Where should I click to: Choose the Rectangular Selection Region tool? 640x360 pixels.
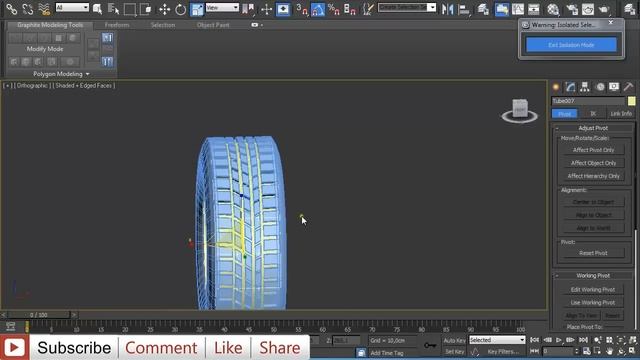coord(130,8)
